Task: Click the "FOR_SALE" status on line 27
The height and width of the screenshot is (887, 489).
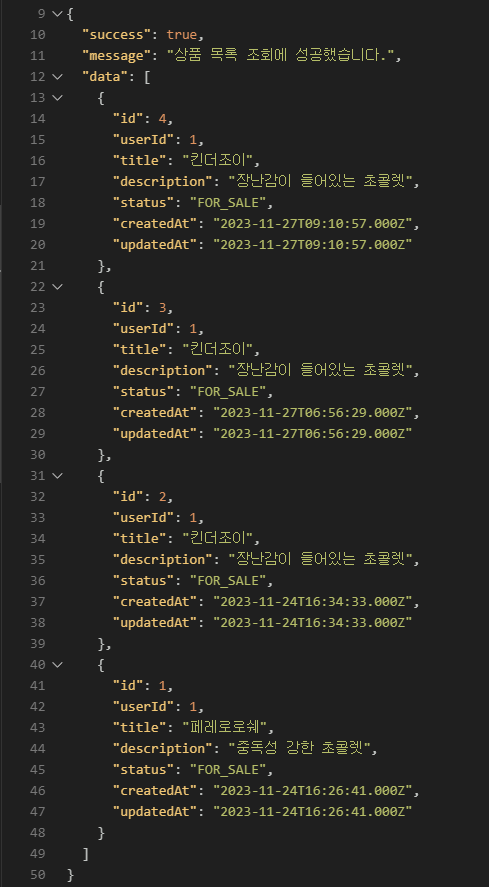Action: pos(228,391)
